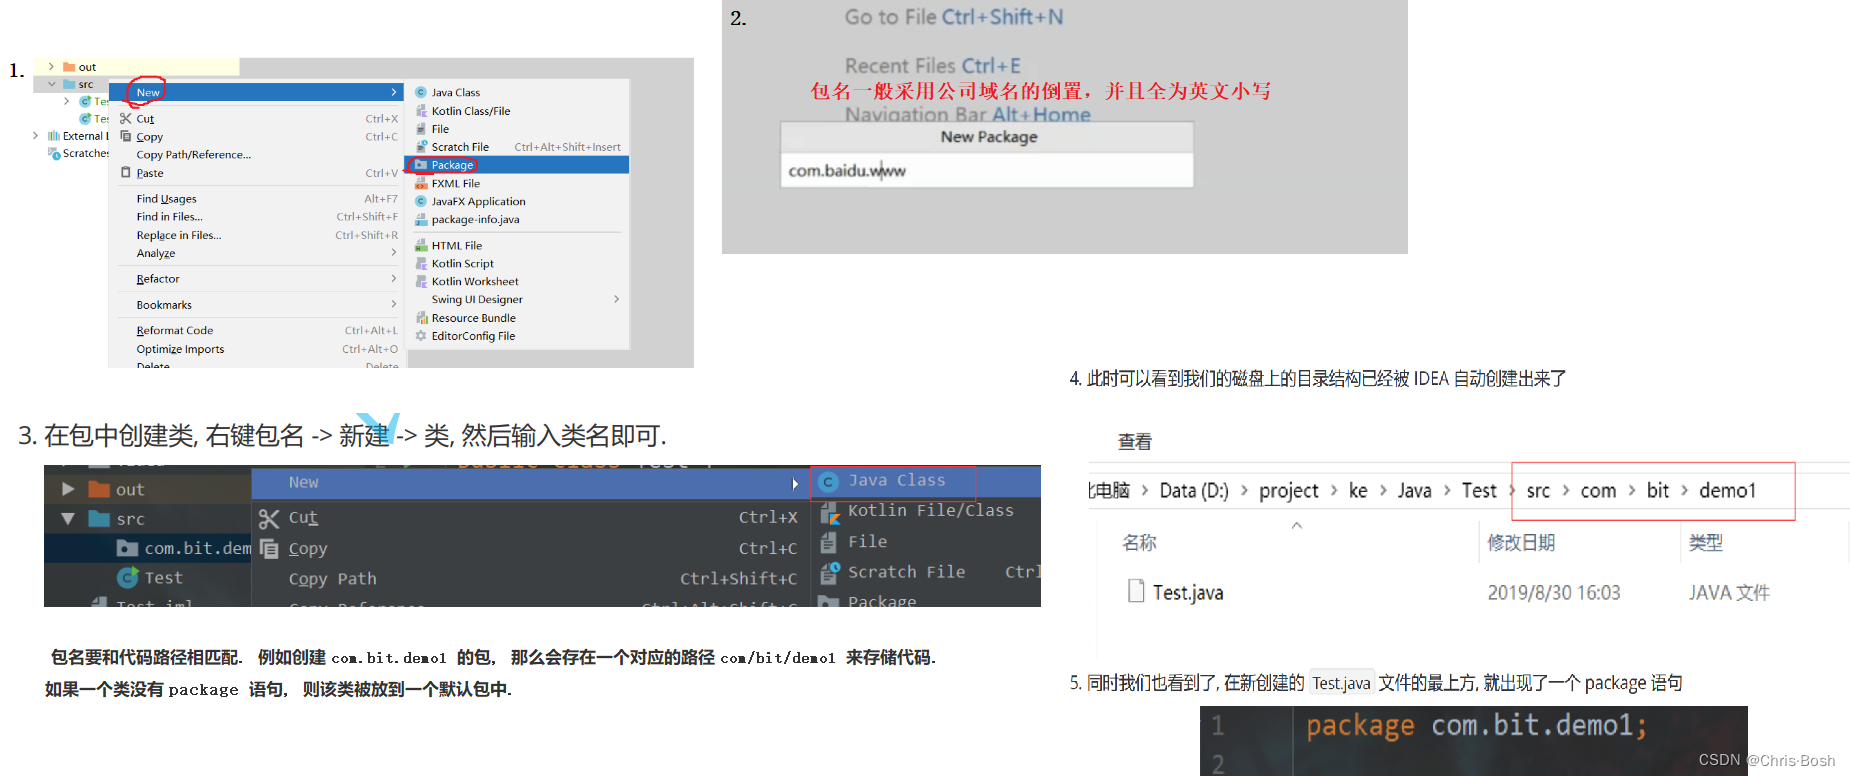The width and height of the screenshot is (1850, 776).
Task: Click the Java Class icon in the dark submenu
Action: coord(828,482)
